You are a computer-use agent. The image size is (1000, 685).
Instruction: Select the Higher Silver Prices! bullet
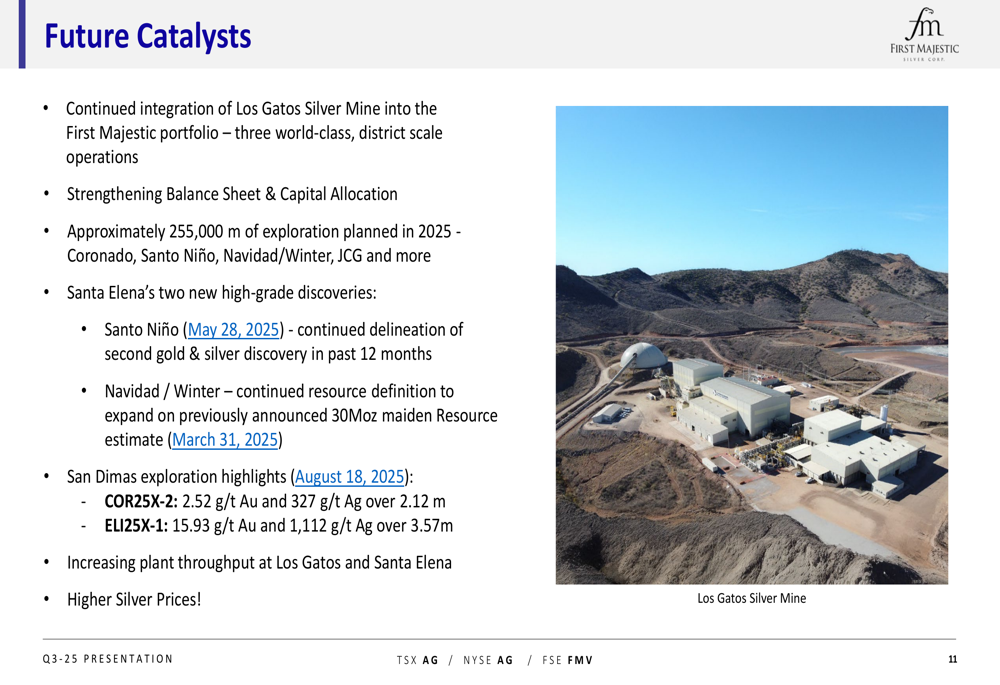tap(134, 600)
